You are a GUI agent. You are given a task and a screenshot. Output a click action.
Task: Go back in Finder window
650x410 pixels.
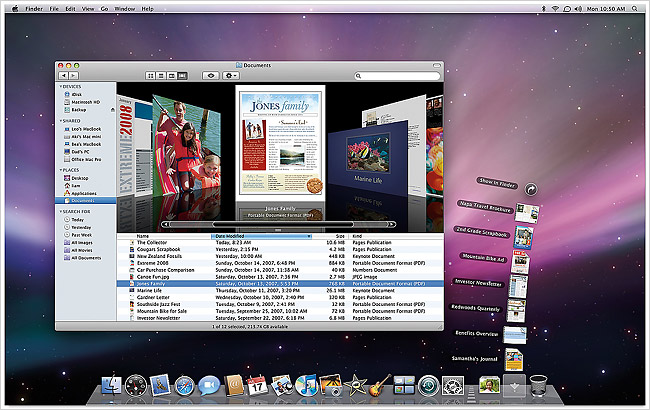[63, 75]
